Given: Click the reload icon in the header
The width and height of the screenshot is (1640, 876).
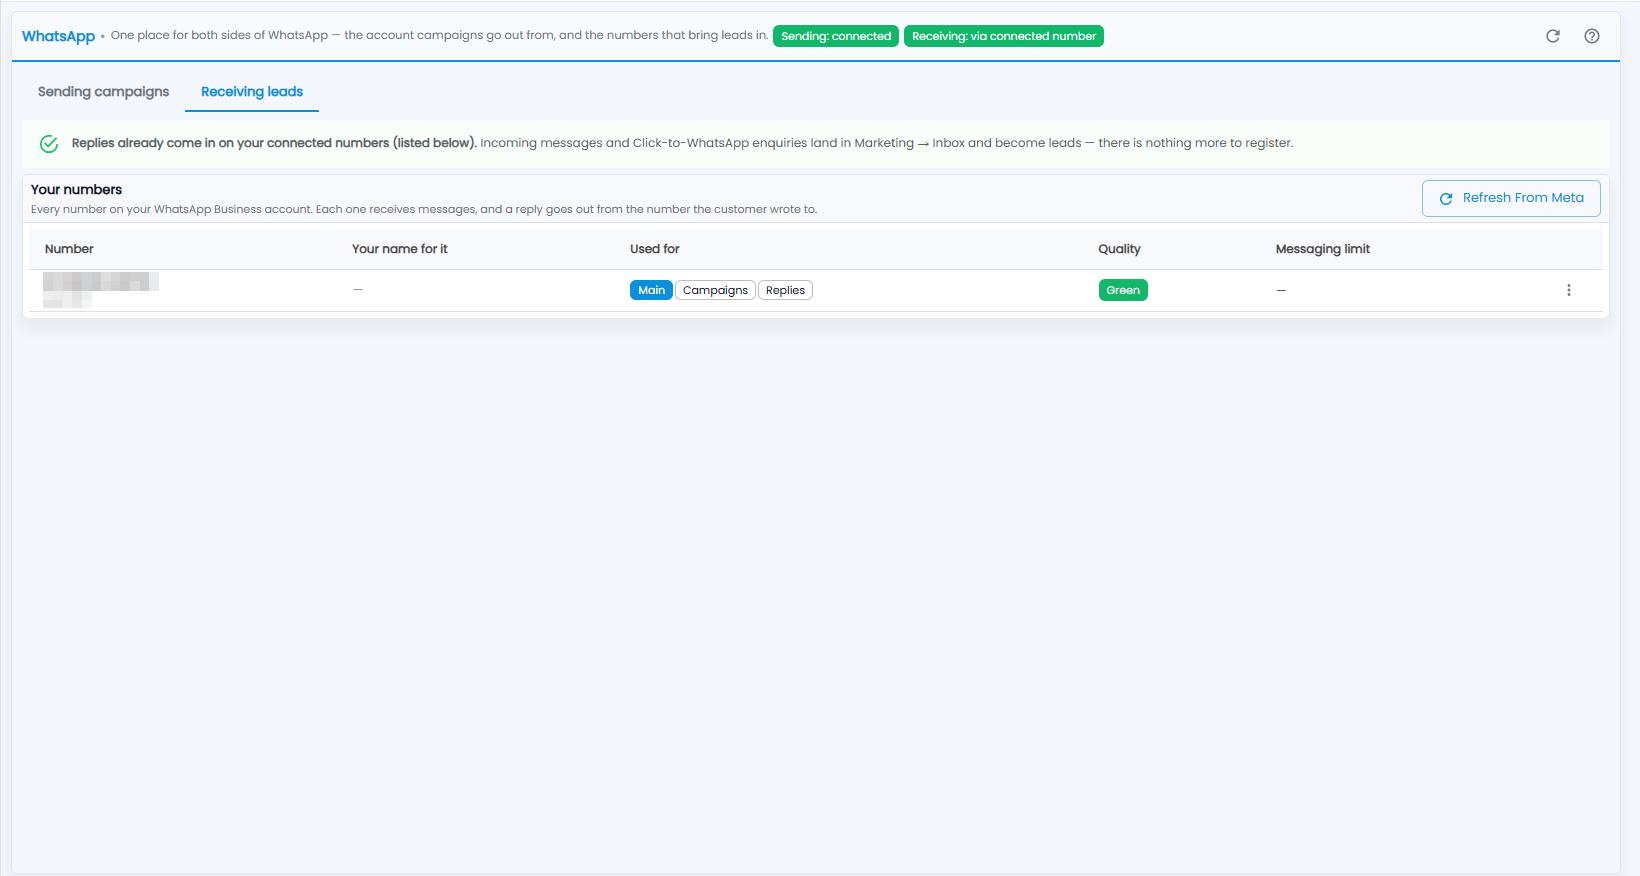Looking at the screenshot, I should (1553, 36).
